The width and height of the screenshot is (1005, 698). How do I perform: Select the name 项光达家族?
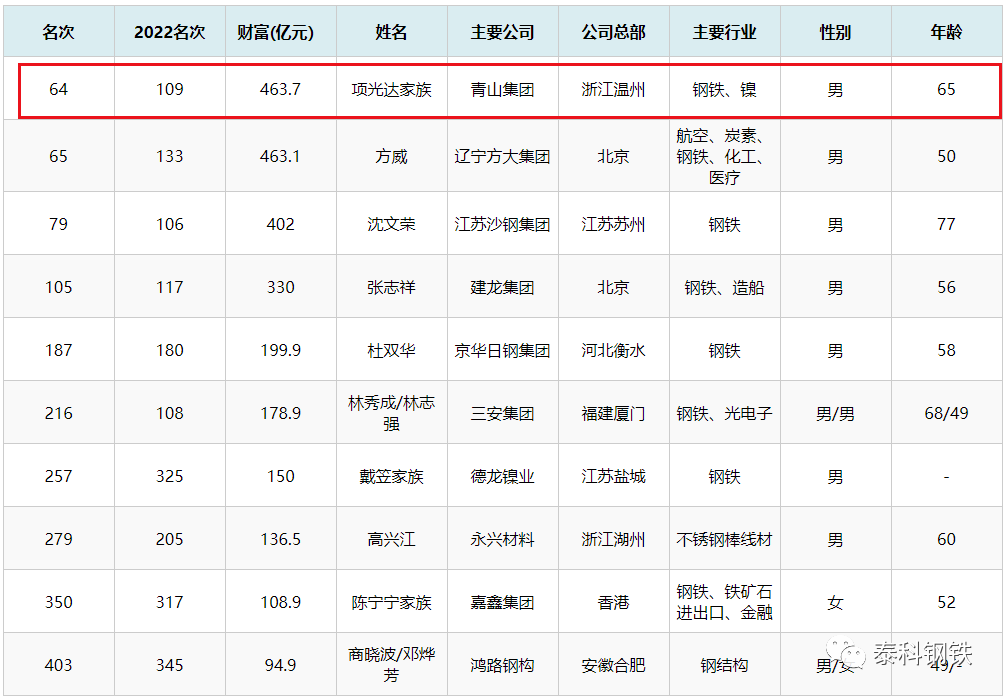392,90
